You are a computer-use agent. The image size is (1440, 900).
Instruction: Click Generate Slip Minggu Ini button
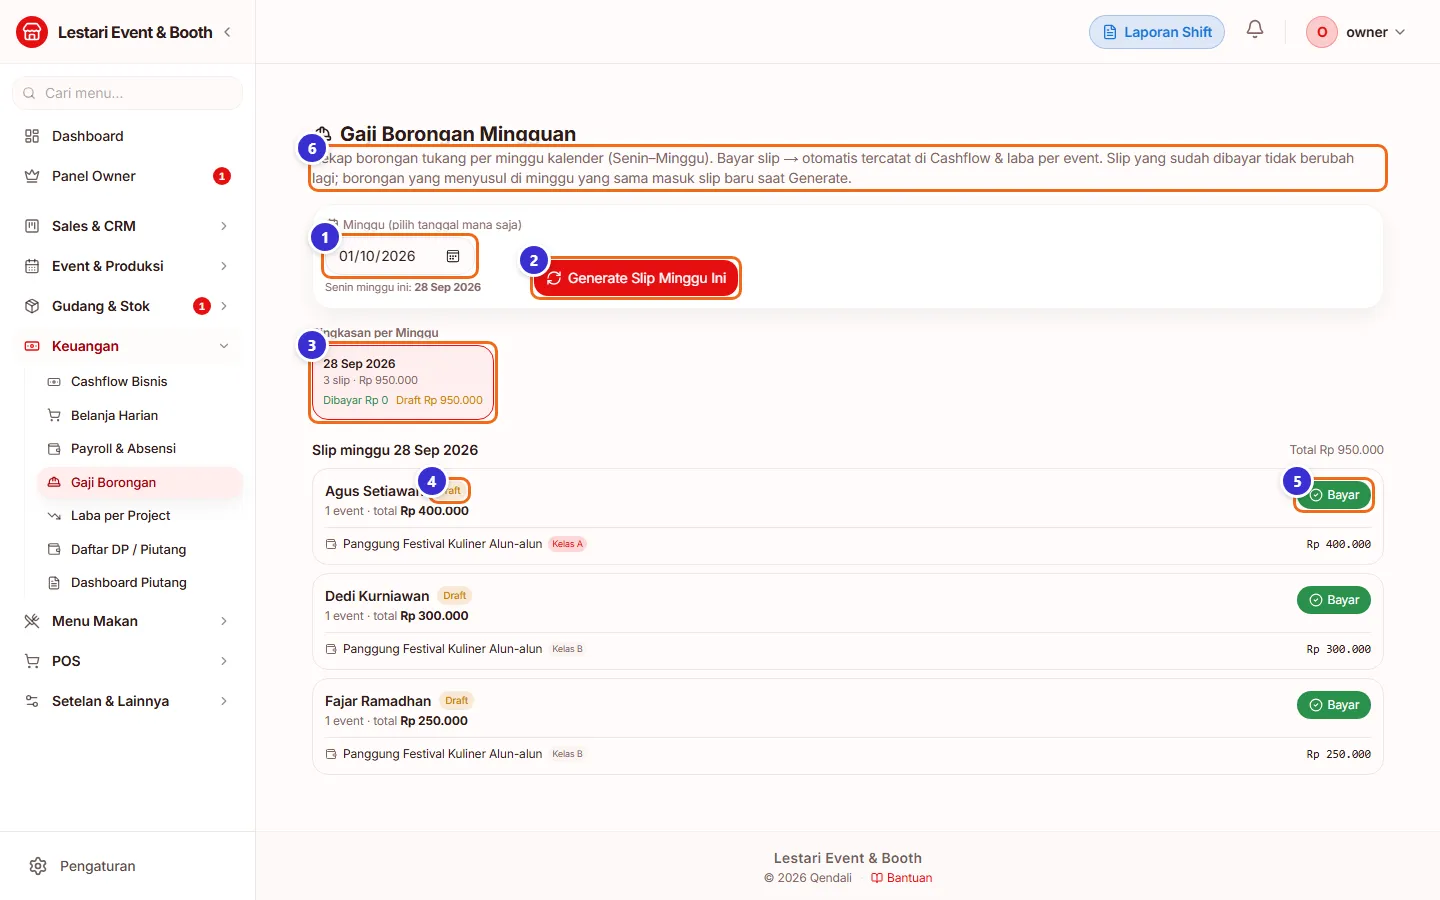[x=636, y=278]
